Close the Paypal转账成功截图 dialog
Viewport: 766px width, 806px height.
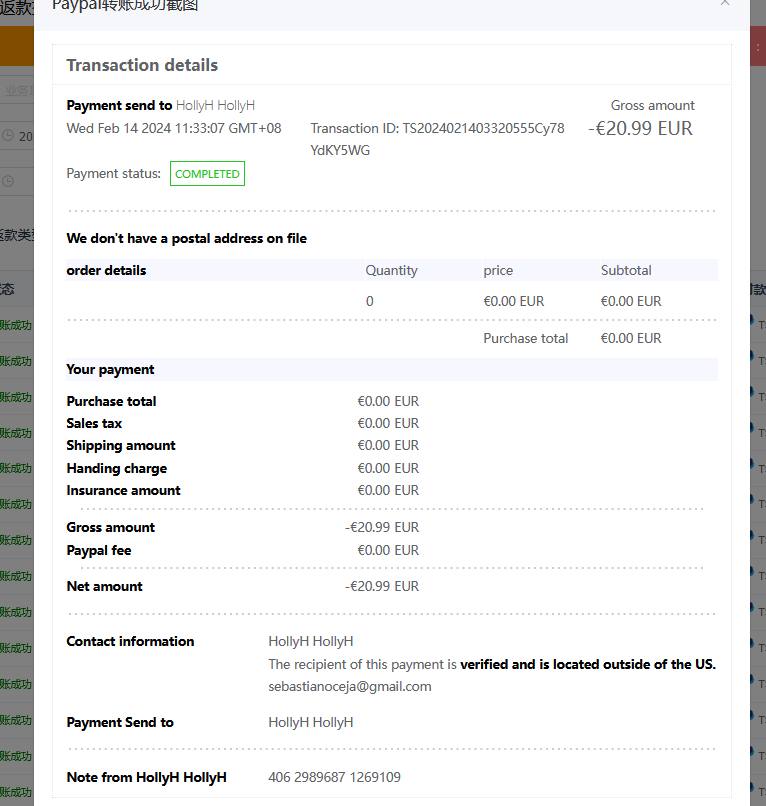[725, 3]
